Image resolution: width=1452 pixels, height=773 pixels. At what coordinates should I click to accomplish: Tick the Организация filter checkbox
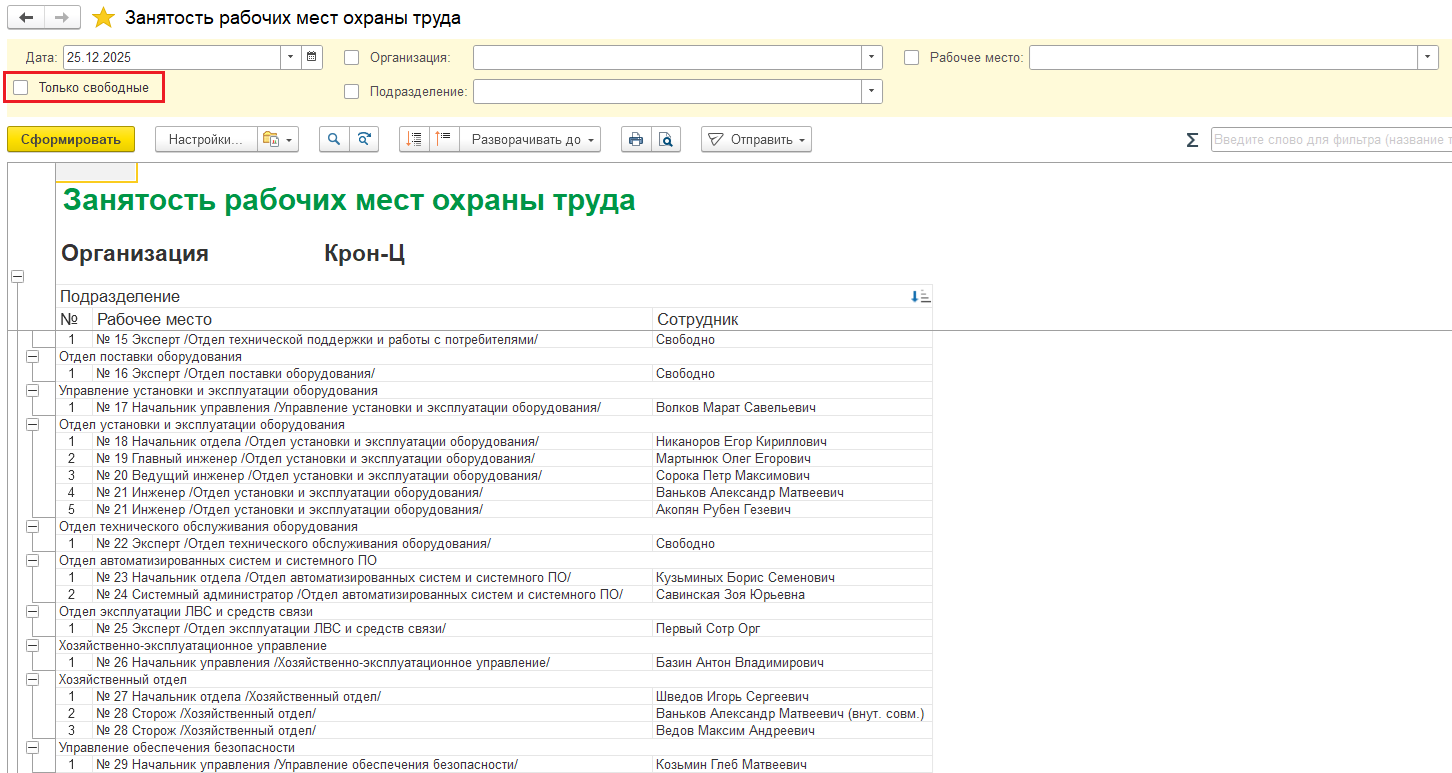click(x=351, y=58)
